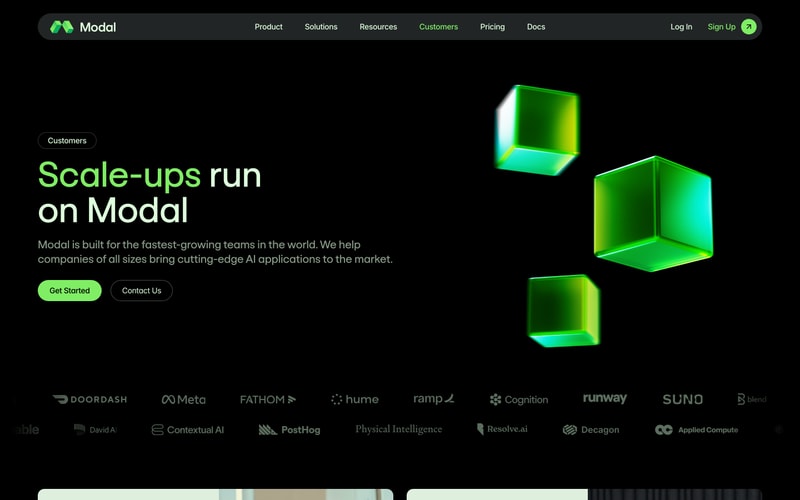Open the Solutions menu
The image size is (800, 500).
(321, 27)
